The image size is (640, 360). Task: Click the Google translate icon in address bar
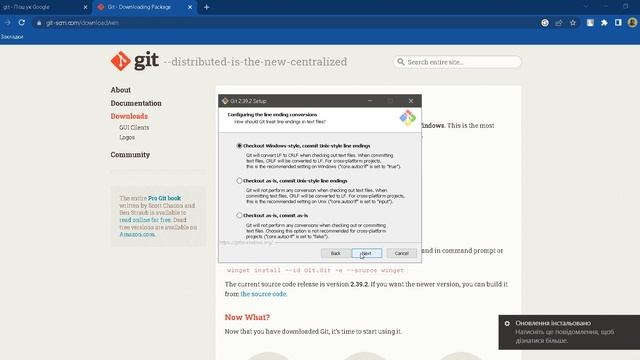(545, 23)
